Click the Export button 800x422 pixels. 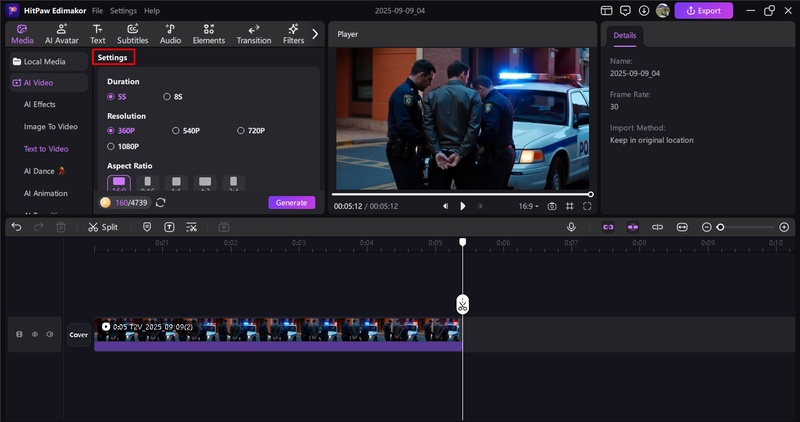(x=704, y=11)
